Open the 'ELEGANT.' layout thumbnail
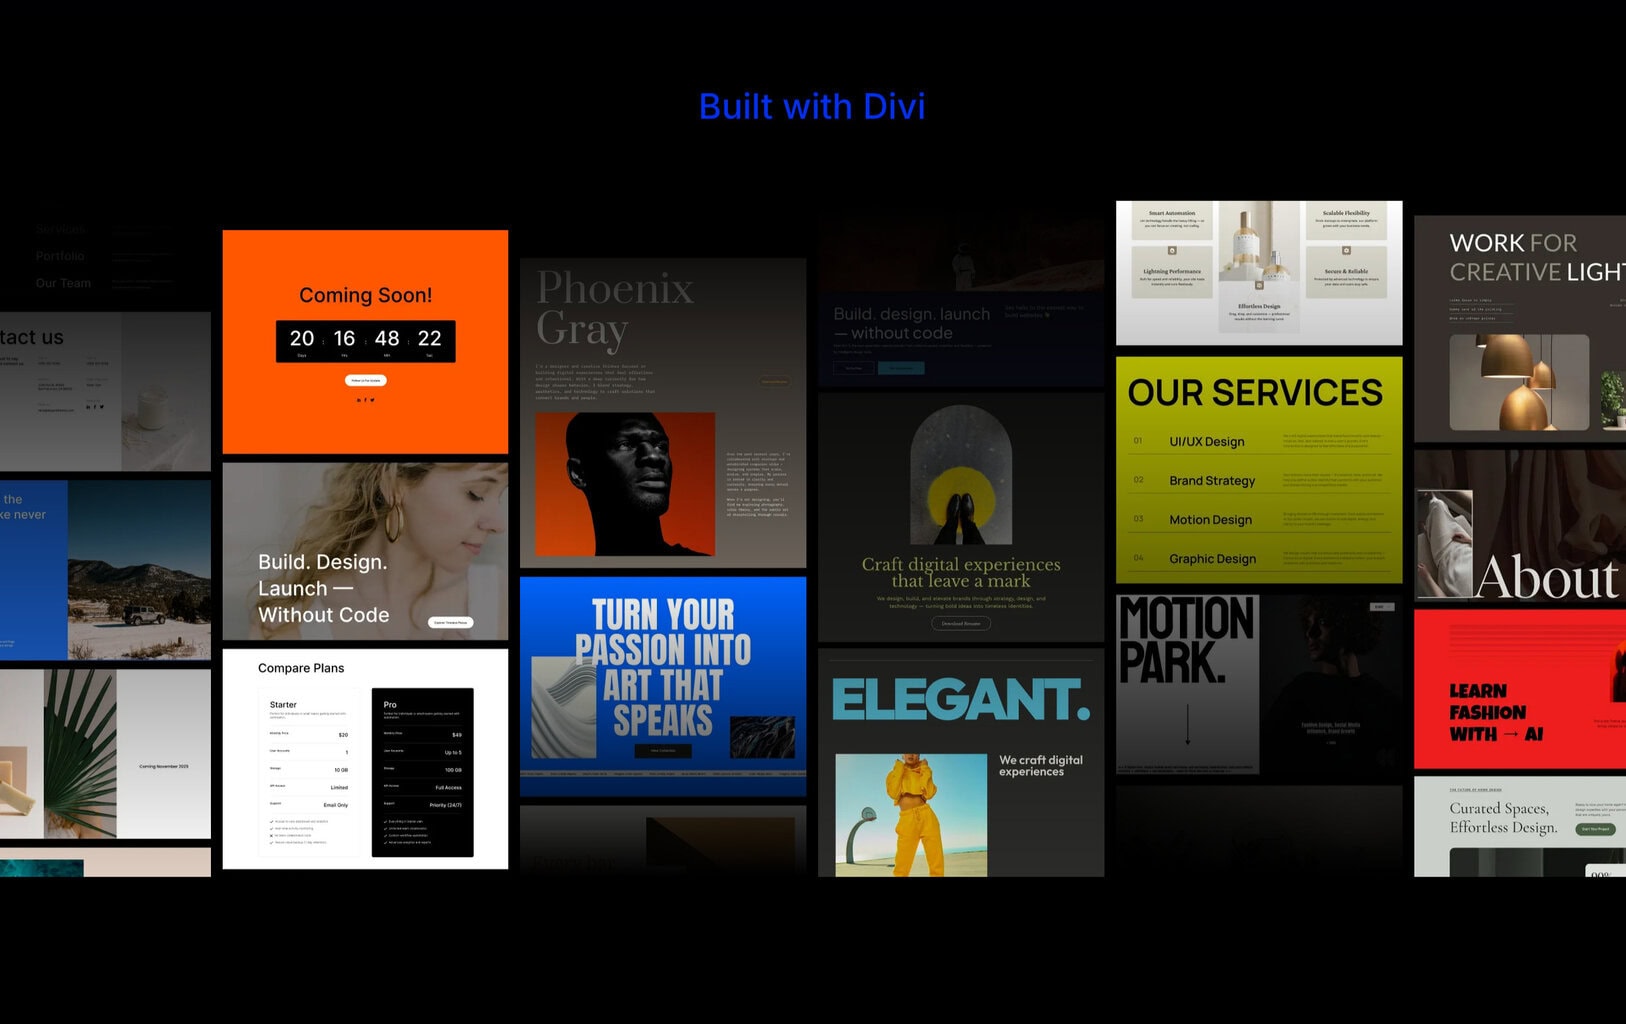Image resolution: width=1626 pixels, height=1024 pixels. (961, 763)
